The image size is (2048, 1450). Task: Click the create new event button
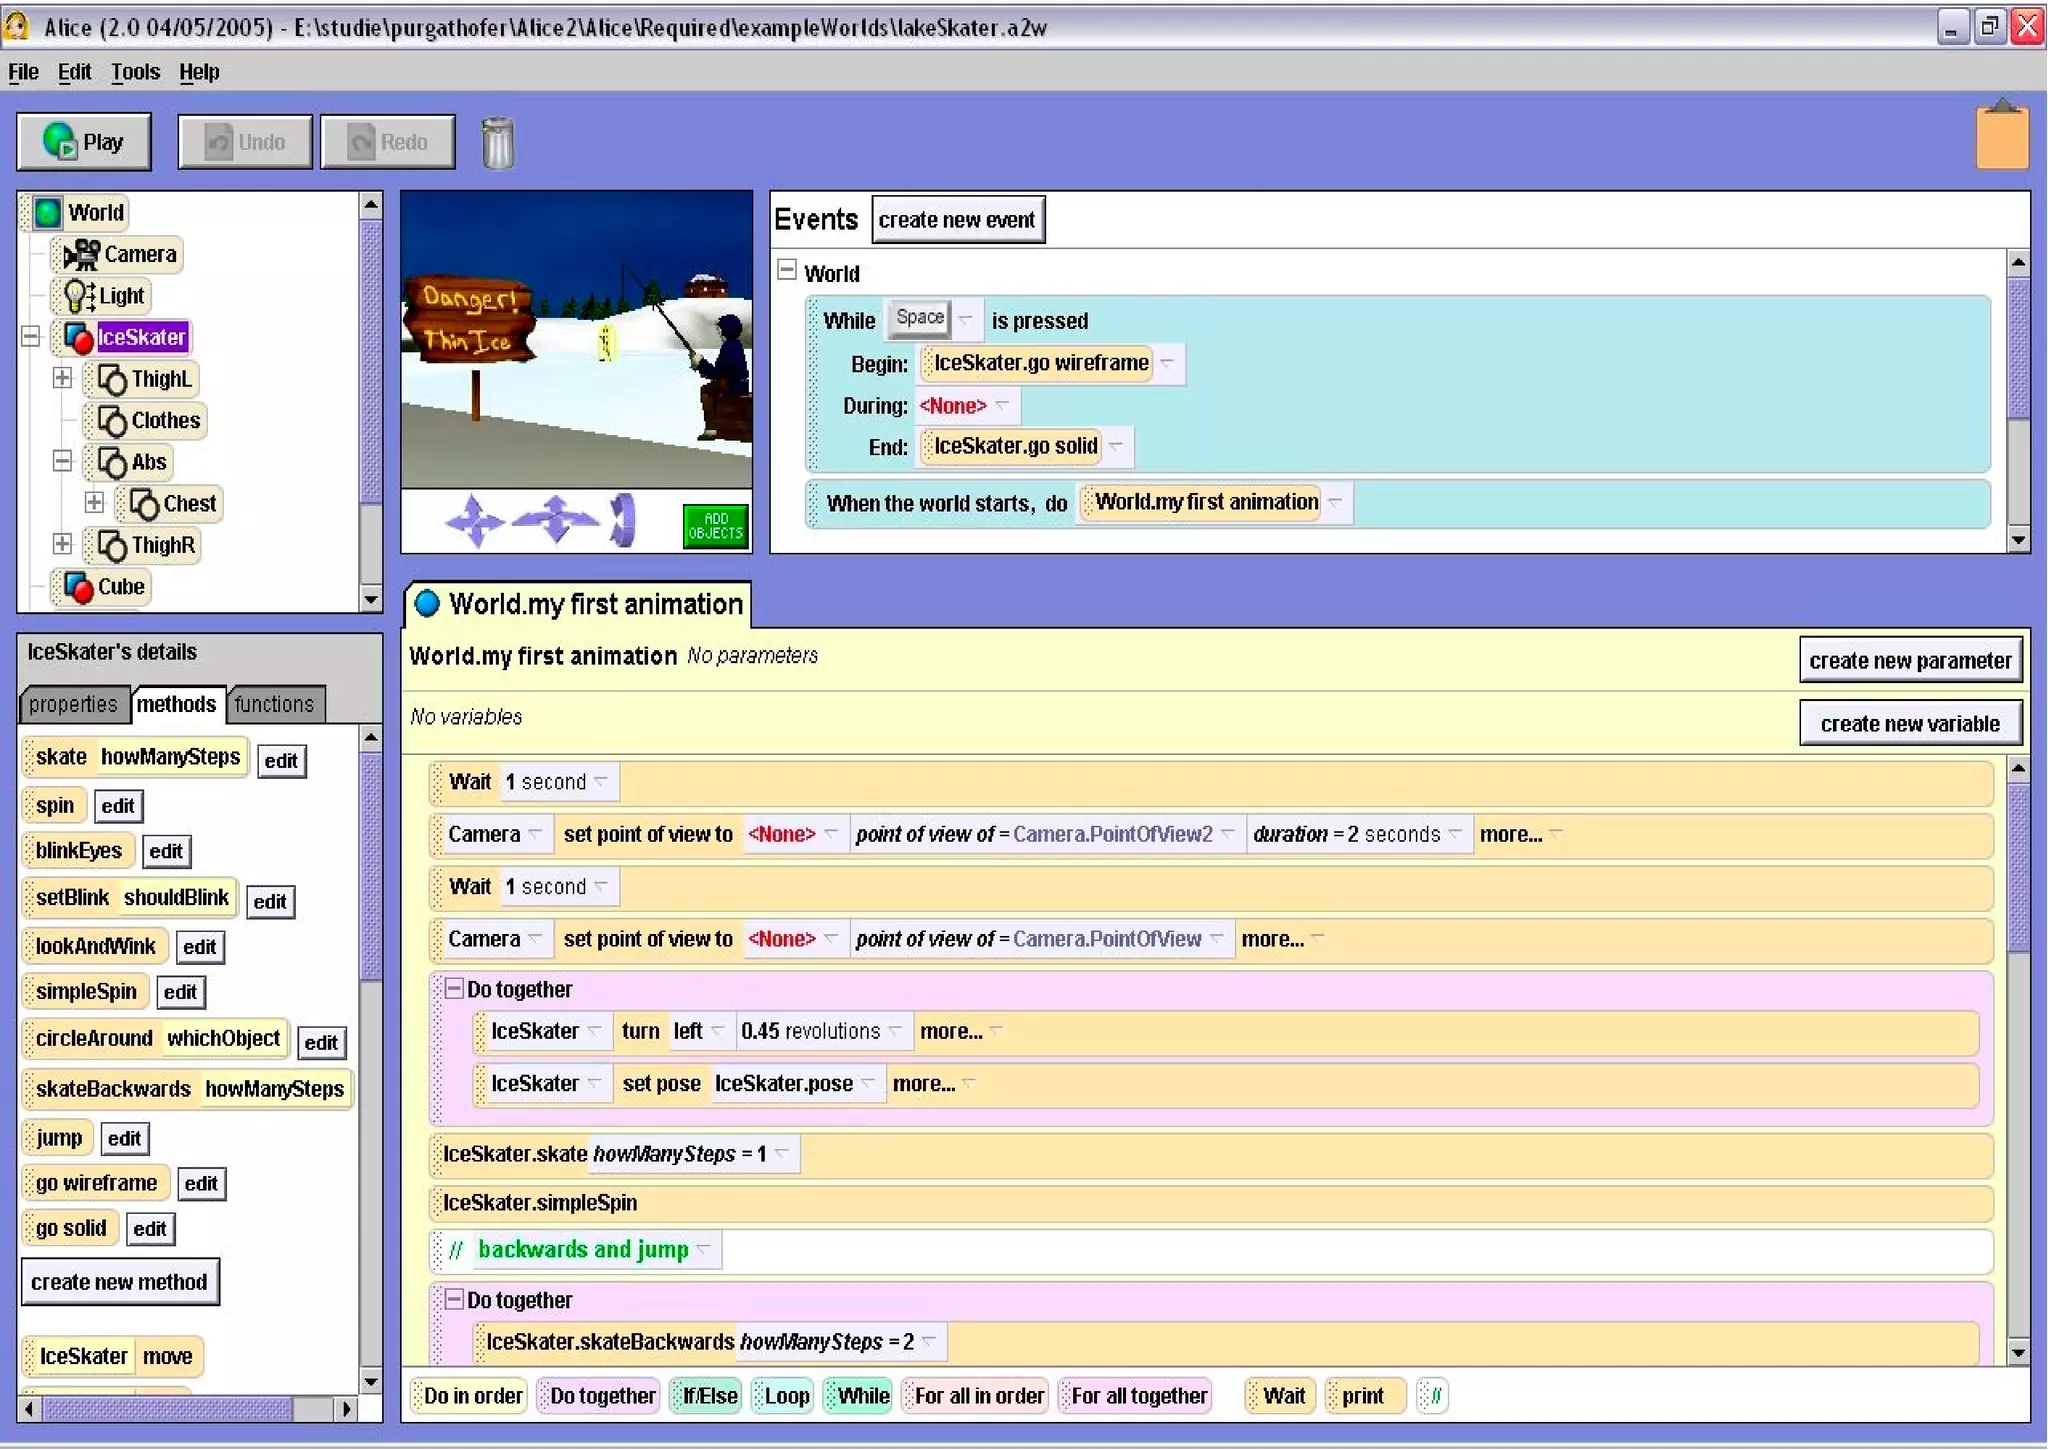pyautogui.click(x=957, y=220)
